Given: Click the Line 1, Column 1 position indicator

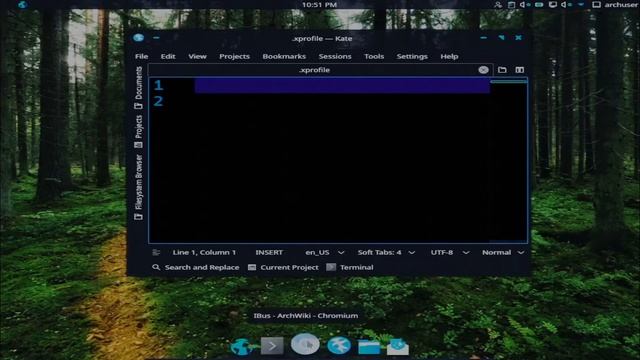Looking at the screenshot, I should (x=204, y=252).
